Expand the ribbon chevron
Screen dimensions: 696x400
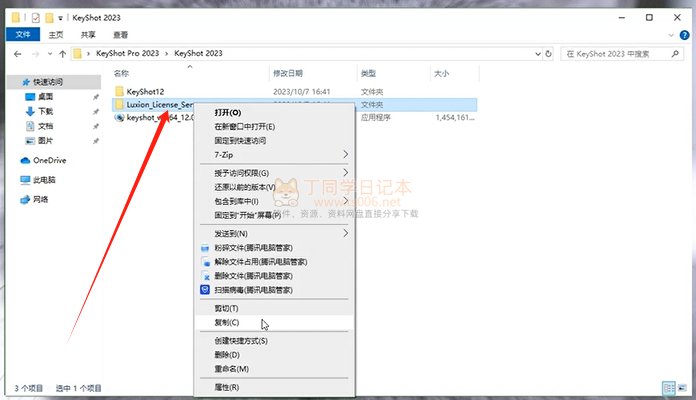pos(671,35)
